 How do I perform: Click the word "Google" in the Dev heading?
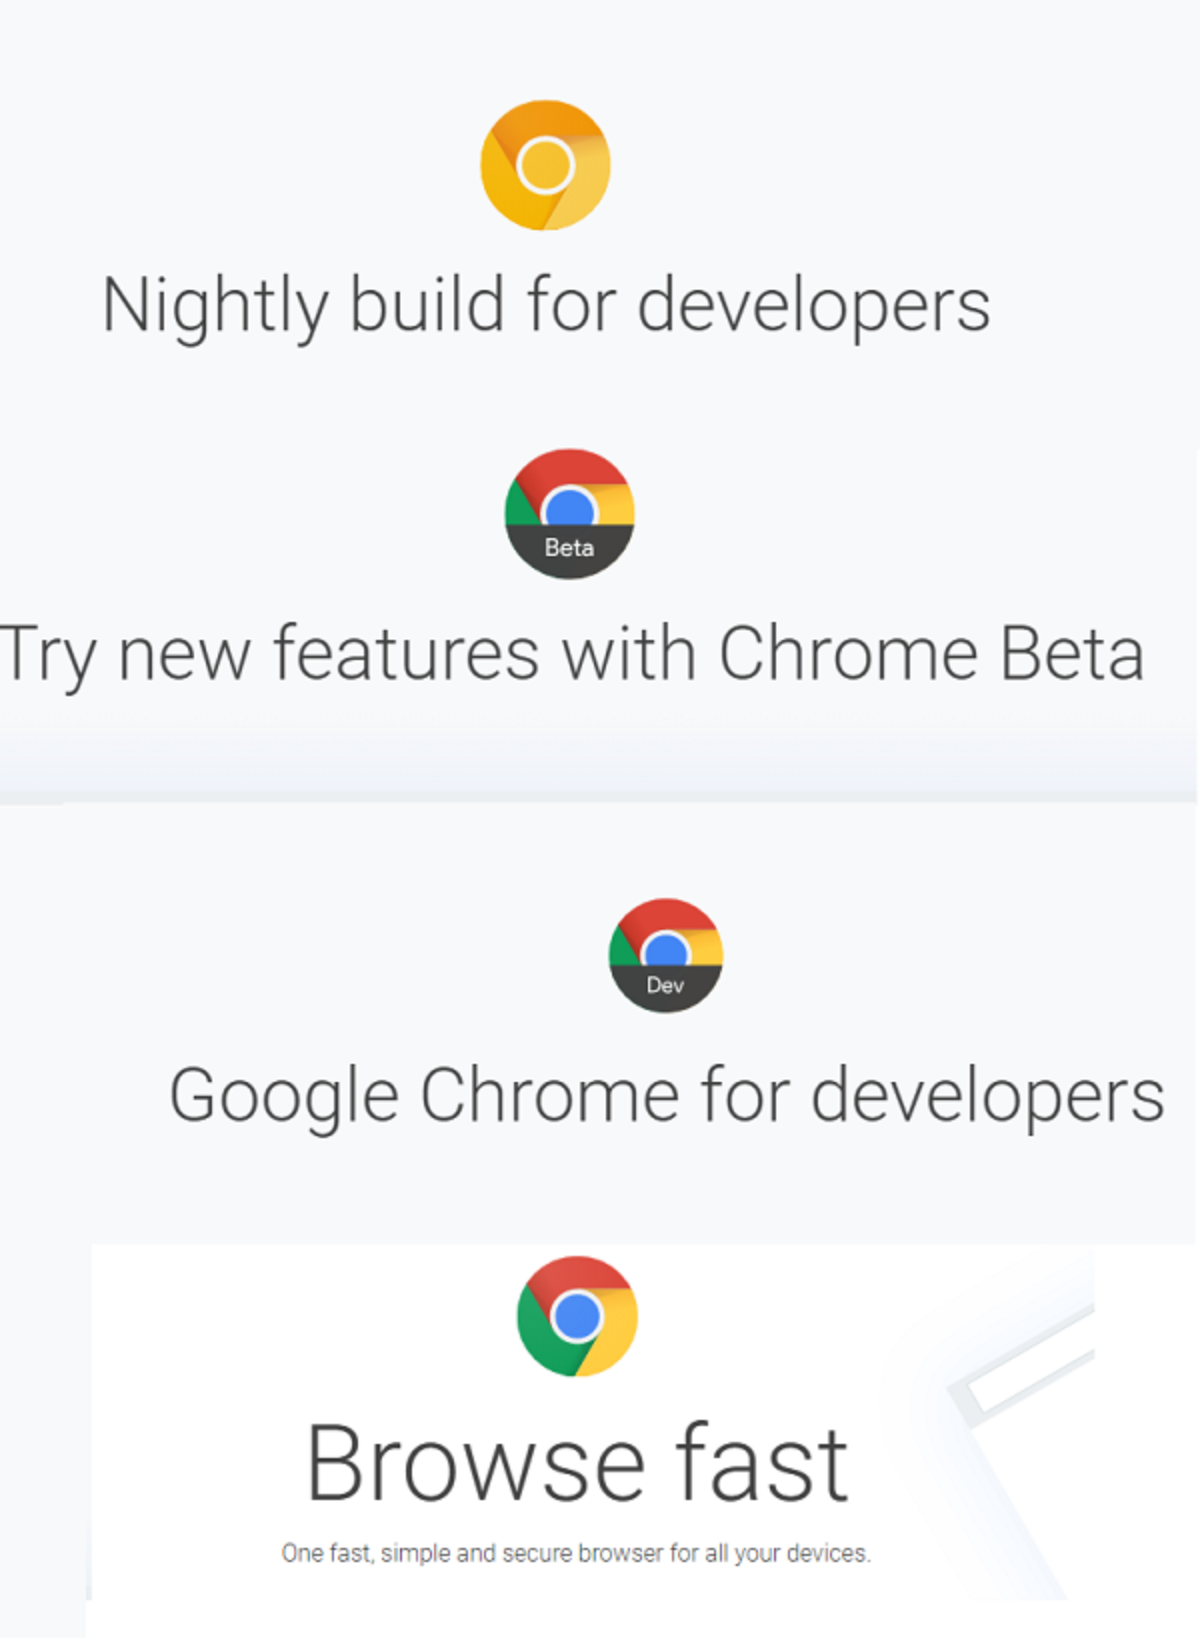pos(284,1096)
